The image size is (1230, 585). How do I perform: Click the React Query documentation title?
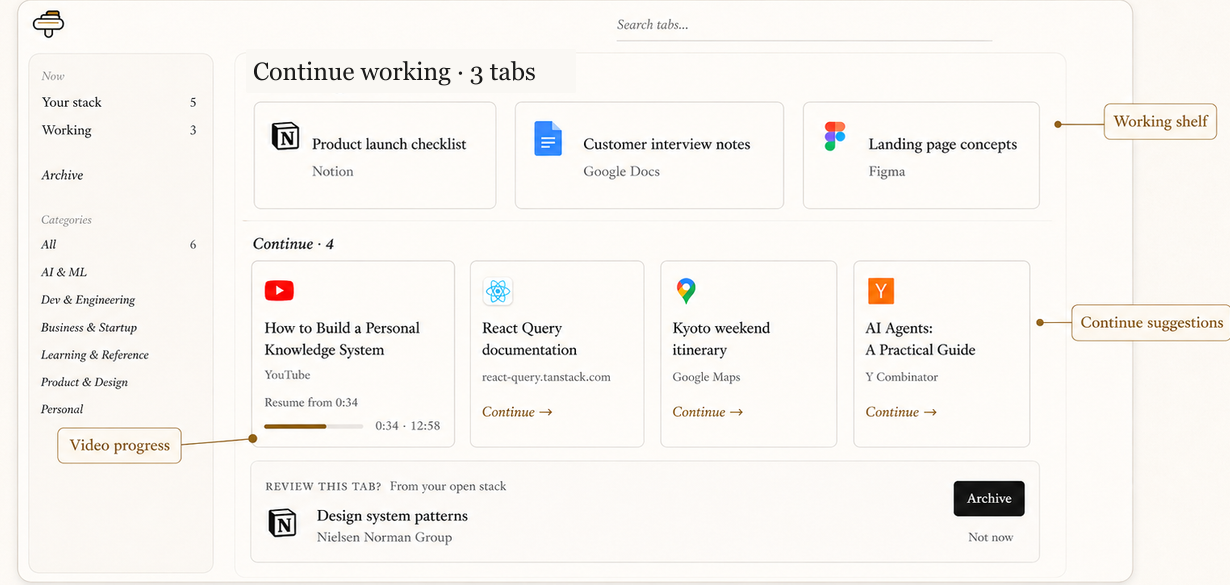[x=529, y=339]
